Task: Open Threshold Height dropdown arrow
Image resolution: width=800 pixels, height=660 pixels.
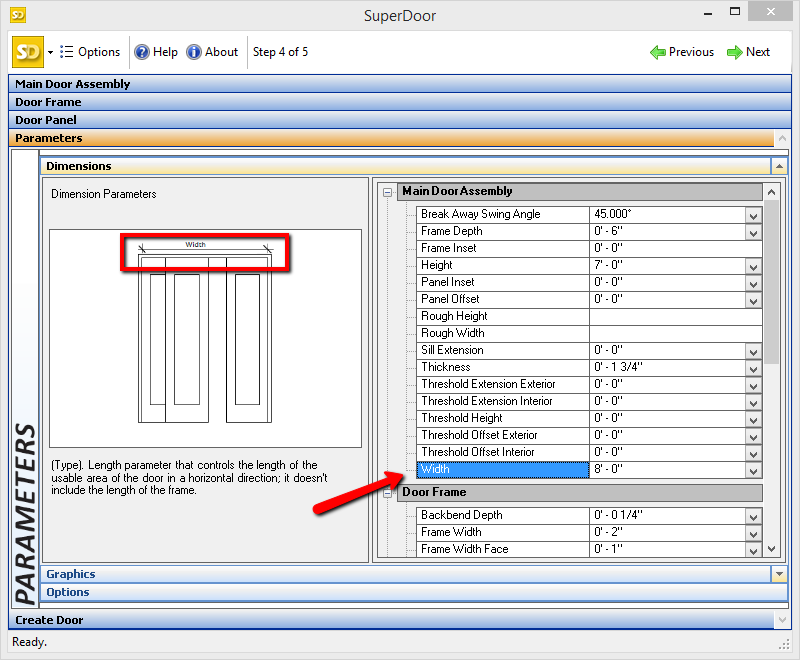Action: point(754,419)
